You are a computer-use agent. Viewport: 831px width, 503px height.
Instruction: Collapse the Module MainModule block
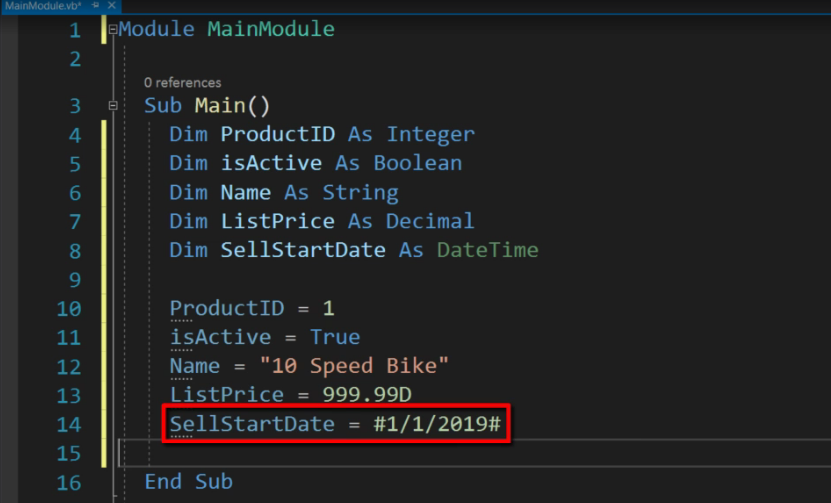[113, 30]
